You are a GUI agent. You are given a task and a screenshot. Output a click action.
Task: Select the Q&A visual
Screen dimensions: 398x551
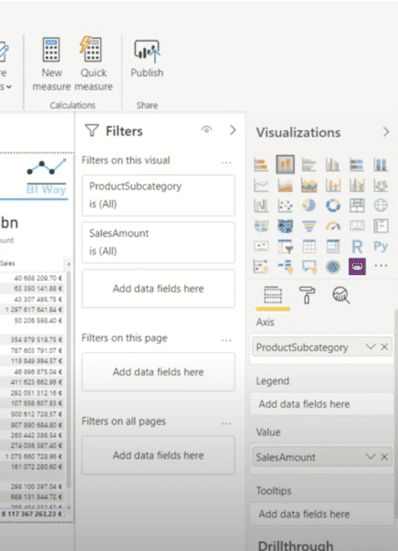pyautogui.click(x=309, y=266)
